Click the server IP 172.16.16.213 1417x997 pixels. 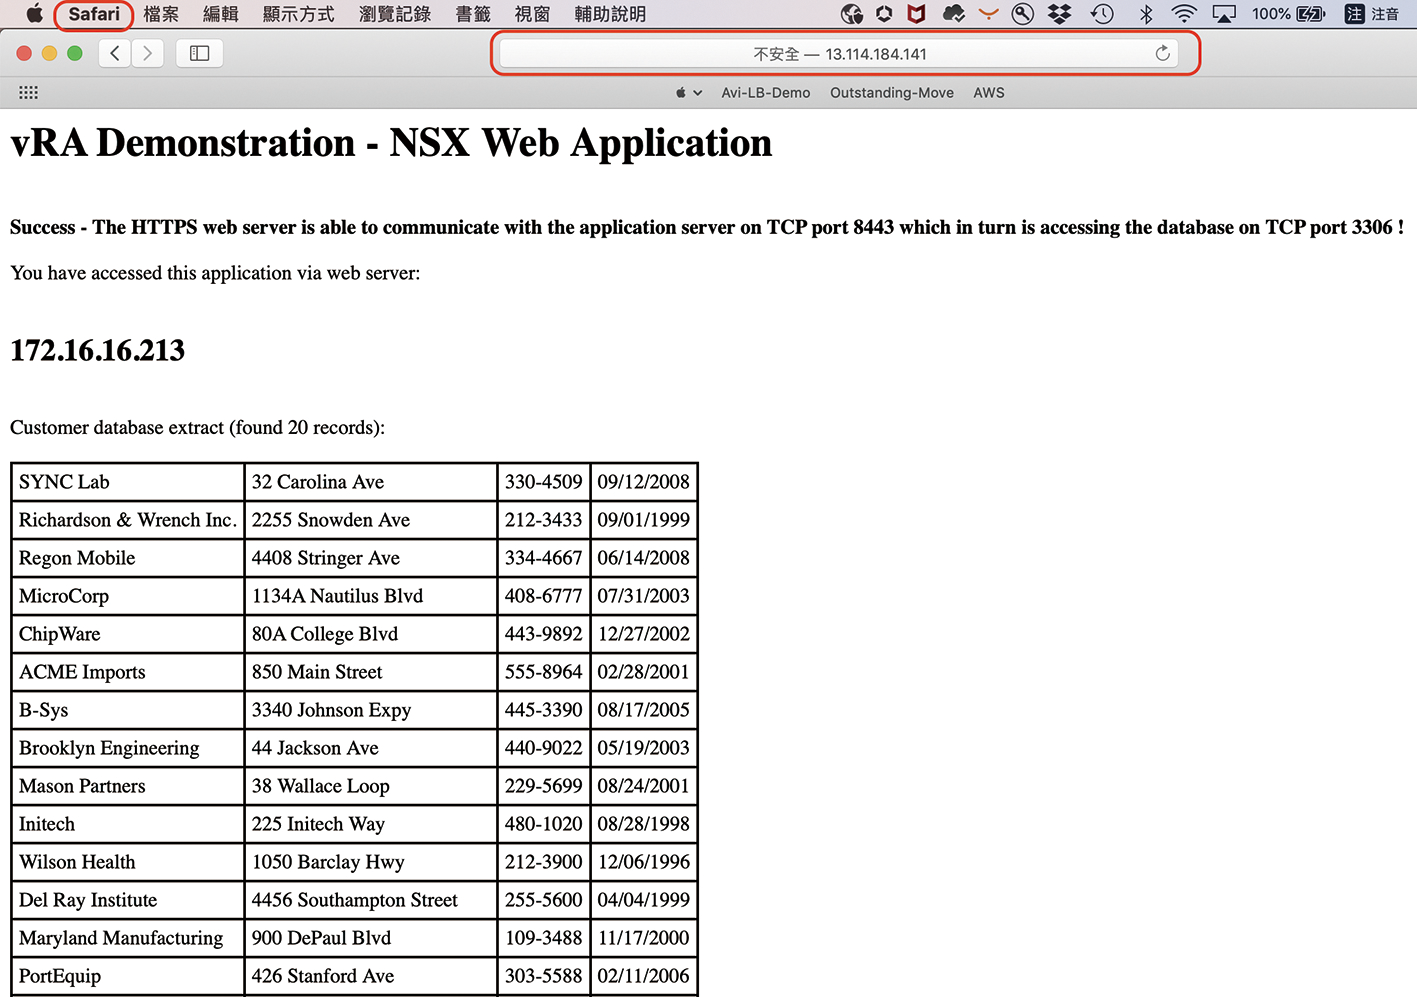pyautogui.click(x=98, y=350)
